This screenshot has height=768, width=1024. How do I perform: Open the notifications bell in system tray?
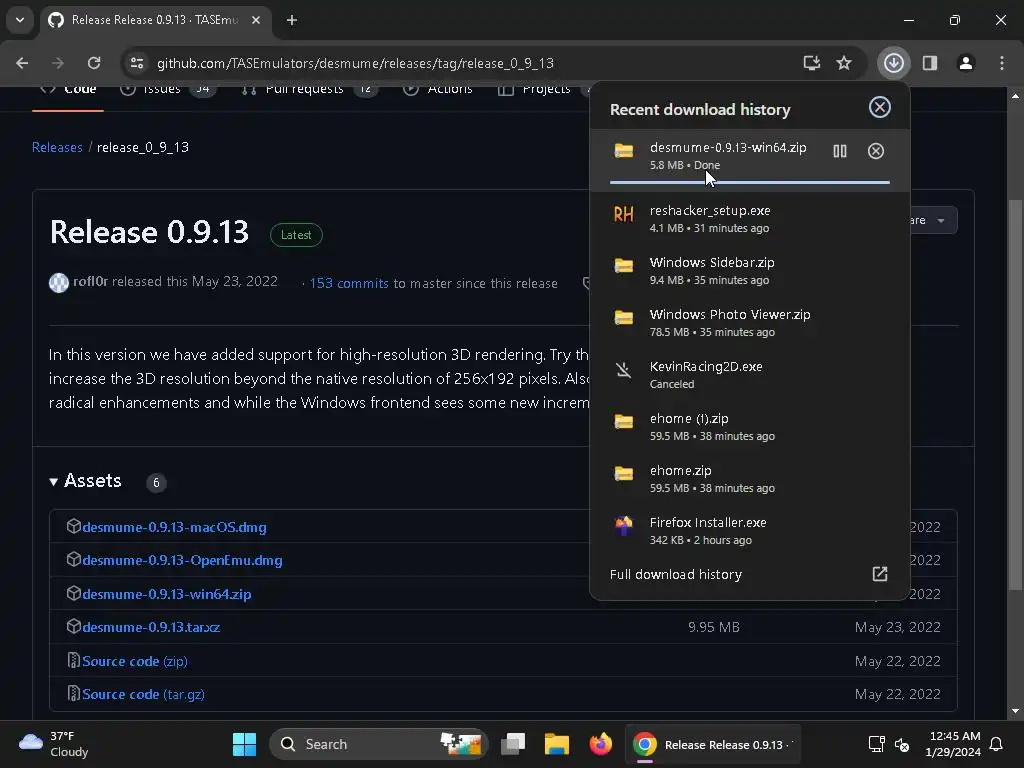coord(996,744)
